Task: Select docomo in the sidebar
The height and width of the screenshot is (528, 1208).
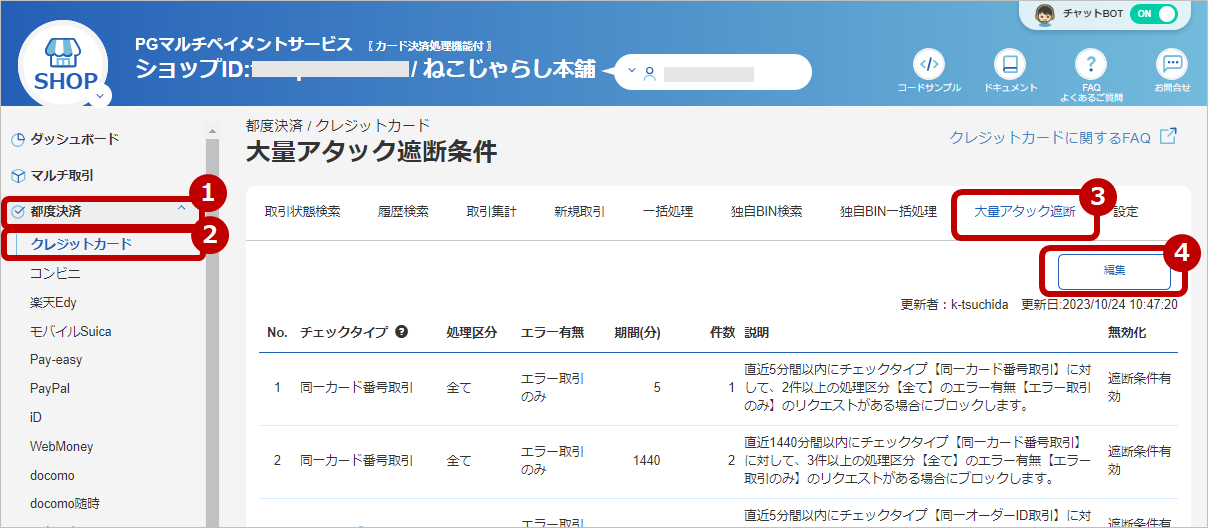Action: pyautogui.click(x=52, y=475)
